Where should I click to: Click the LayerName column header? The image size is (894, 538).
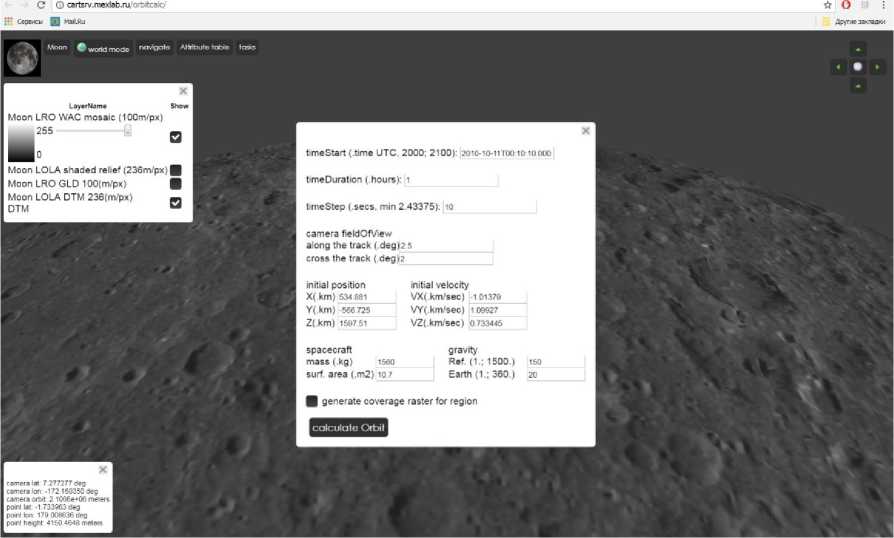88,106
